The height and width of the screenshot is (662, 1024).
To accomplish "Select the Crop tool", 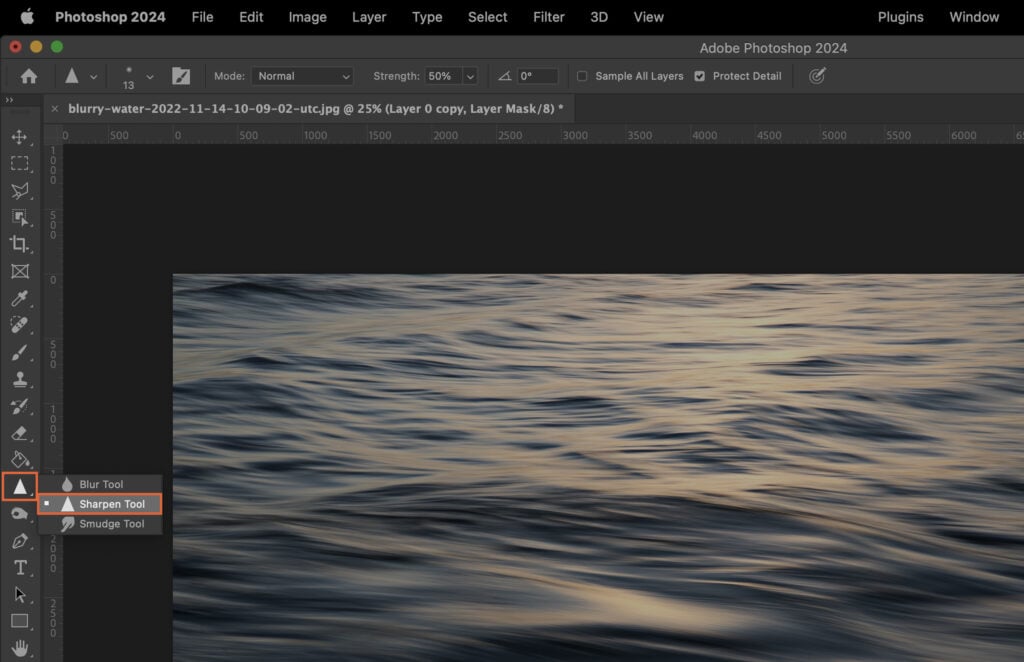I will pos(20,244).
